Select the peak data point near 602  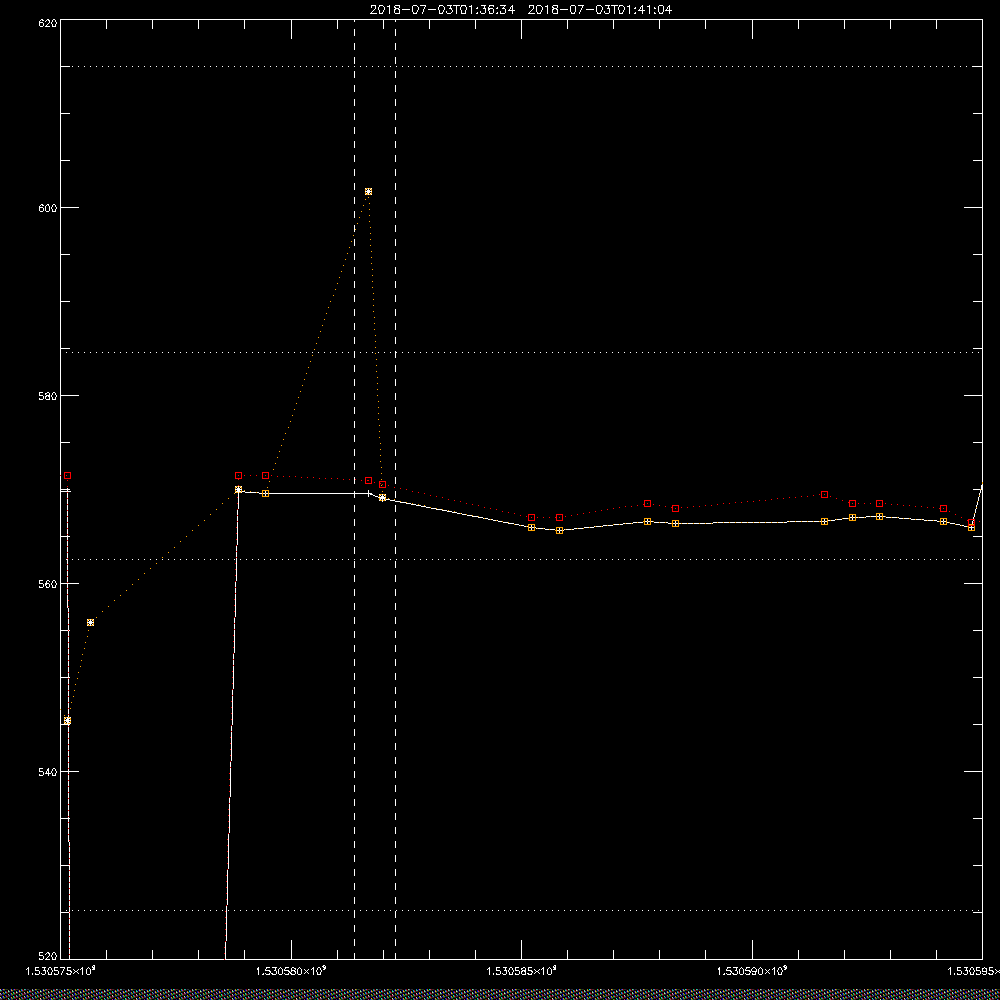click(x=368, y=191)
